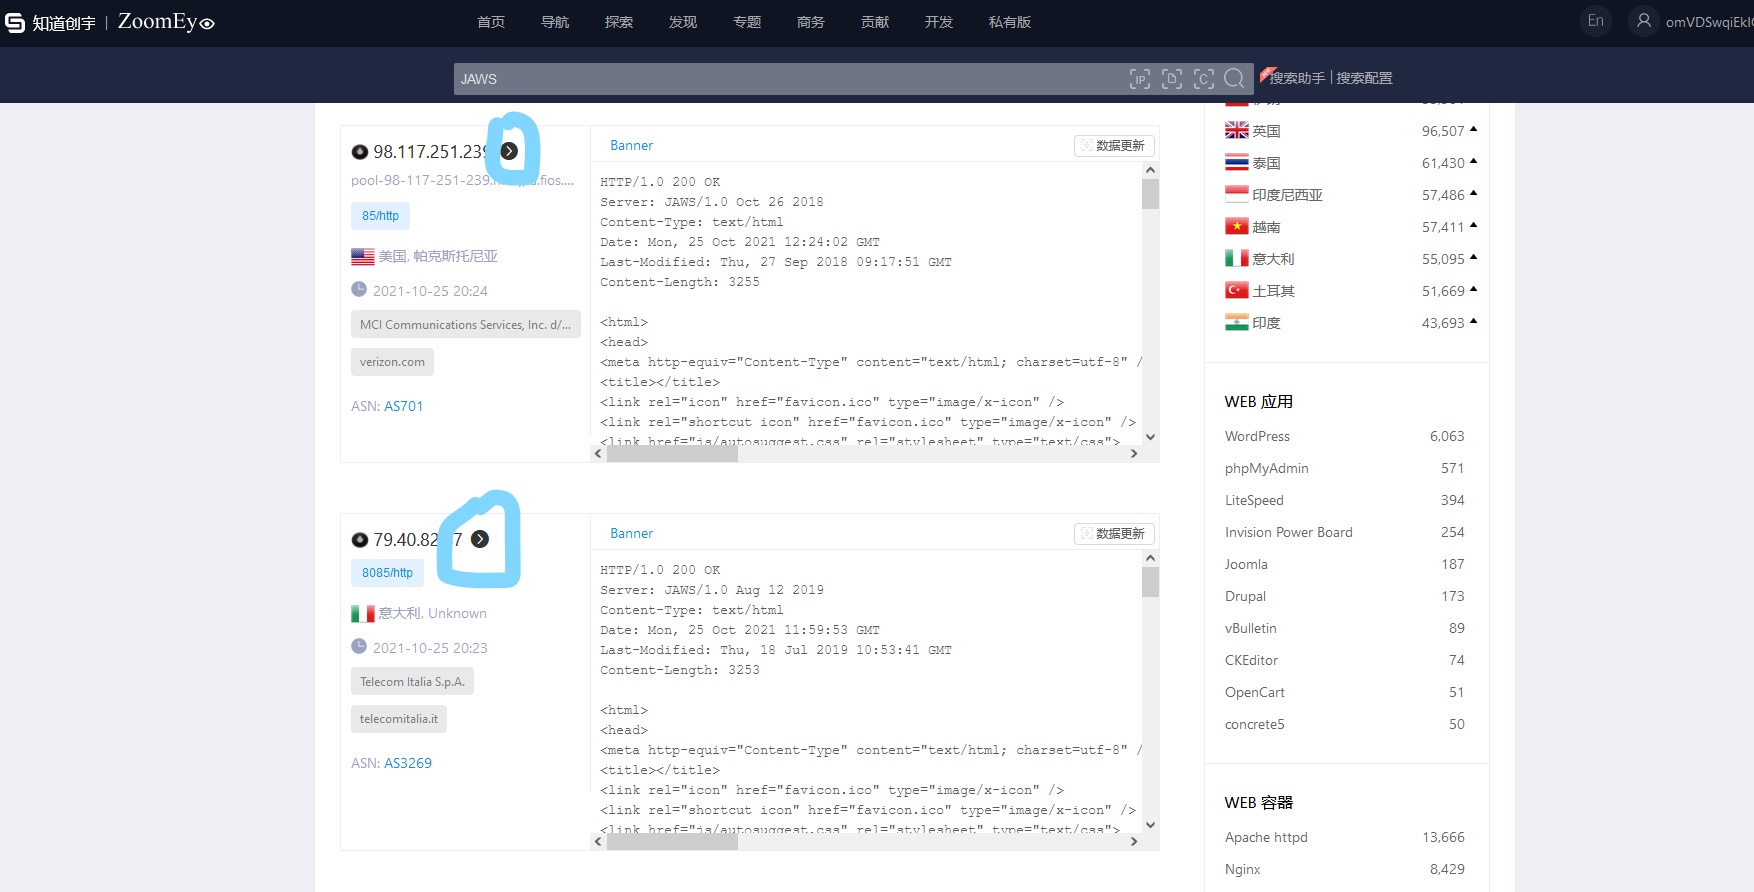Open the 搜索助手 link
This screenshot has height=892, width=1754.
click(x=1297, y=78)
